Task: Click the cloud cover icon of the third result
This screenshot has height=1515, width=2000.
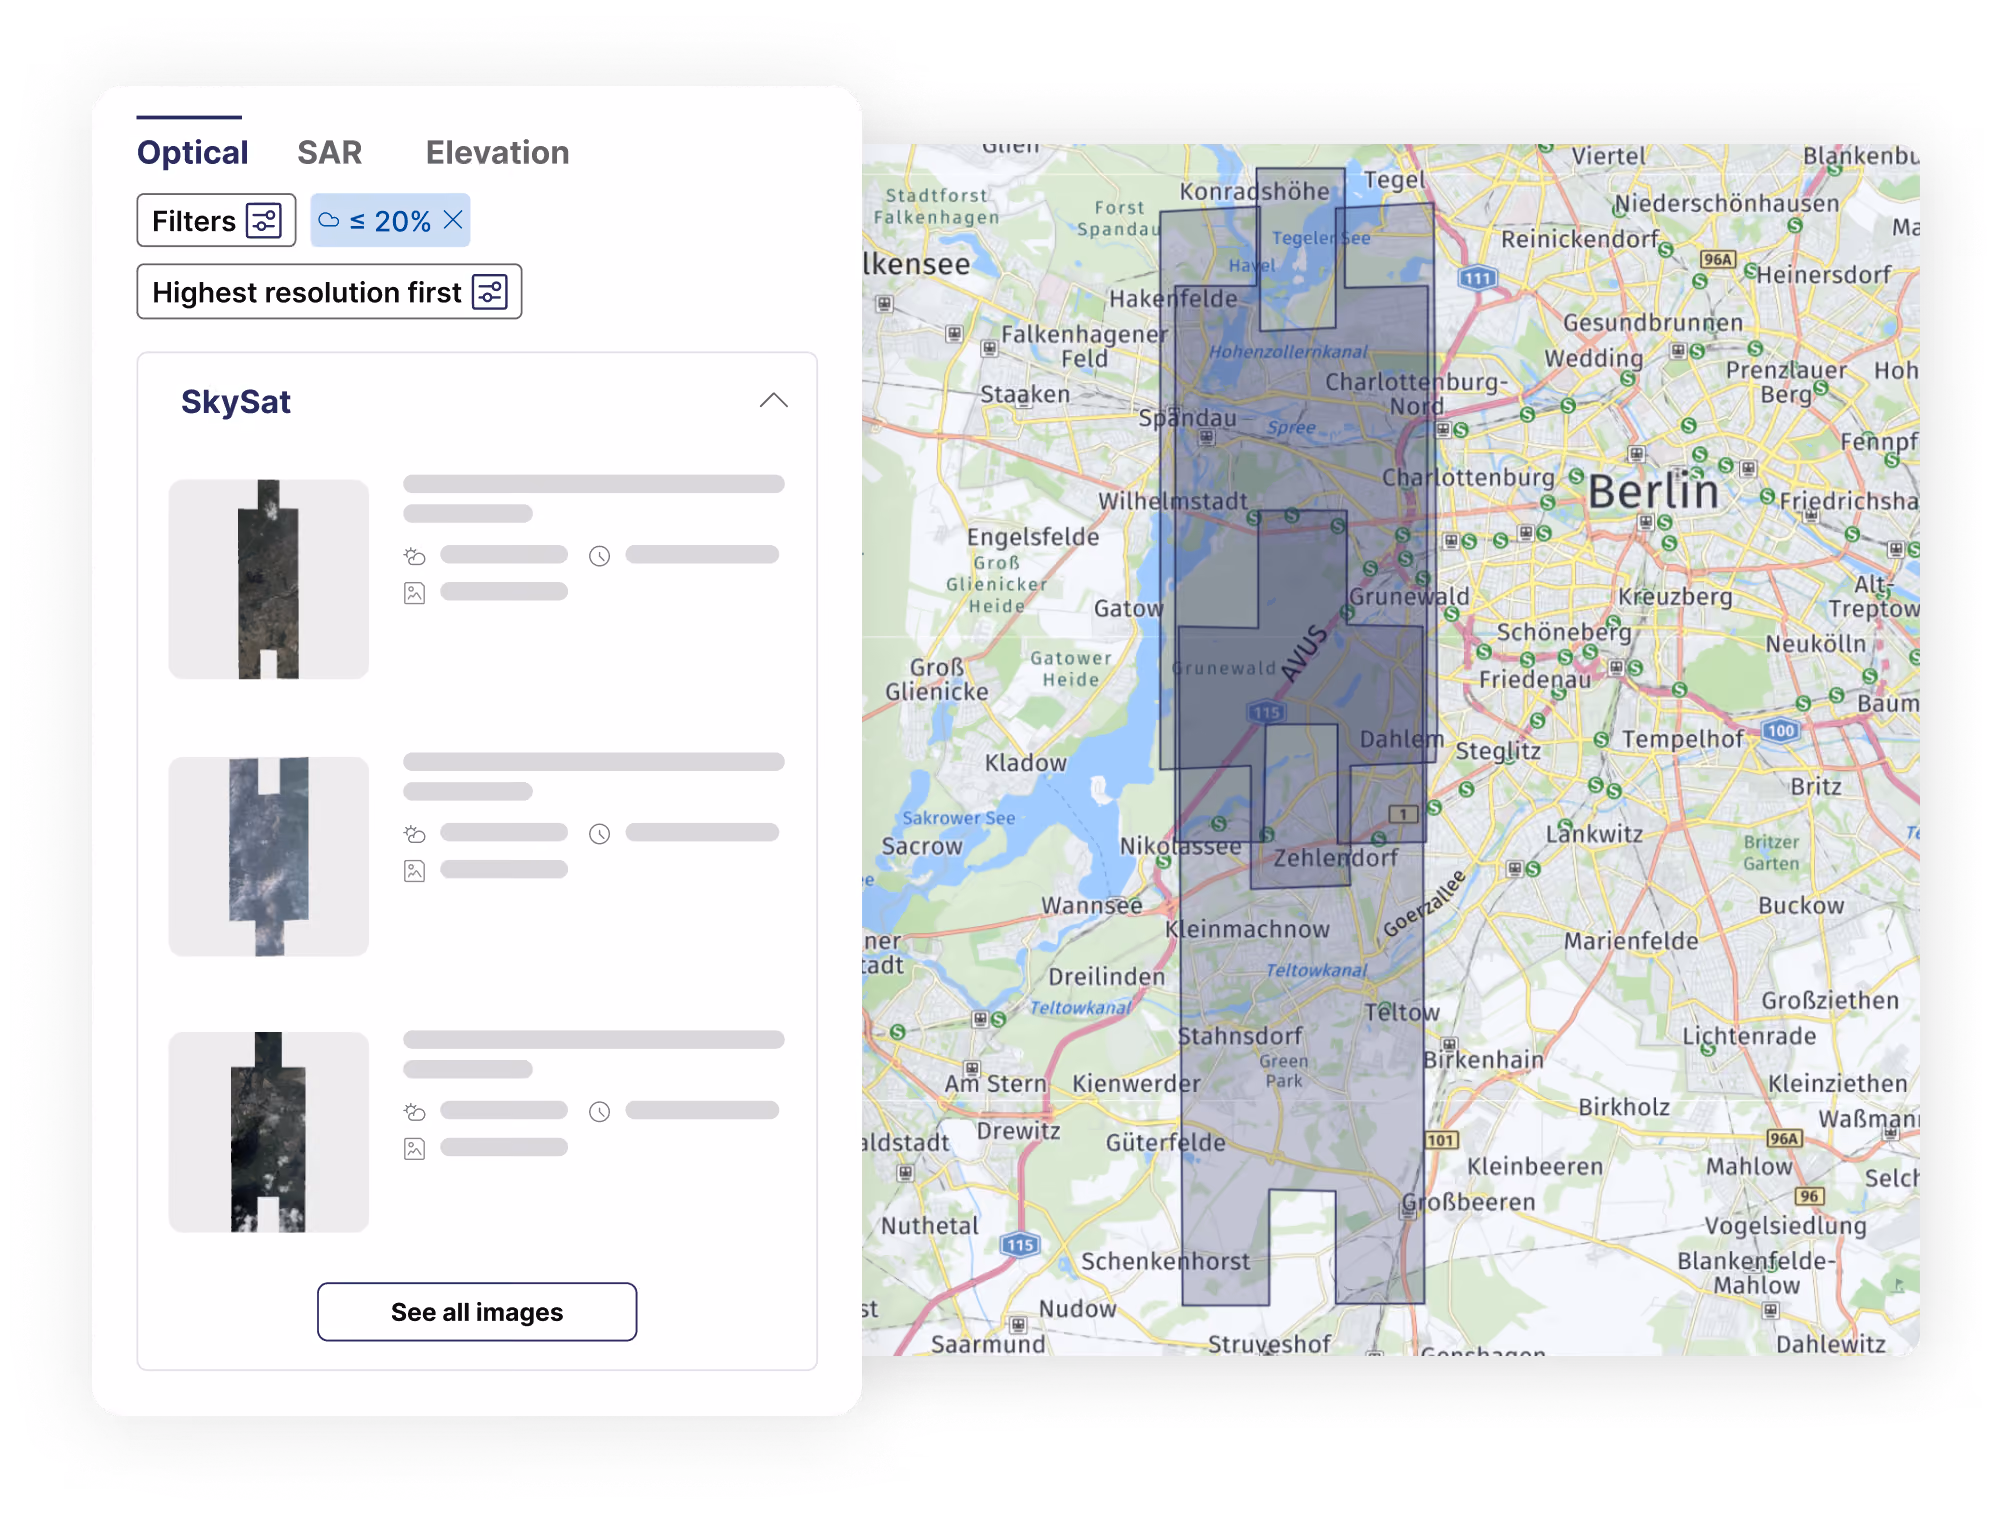Action: tap(414, 1112)
